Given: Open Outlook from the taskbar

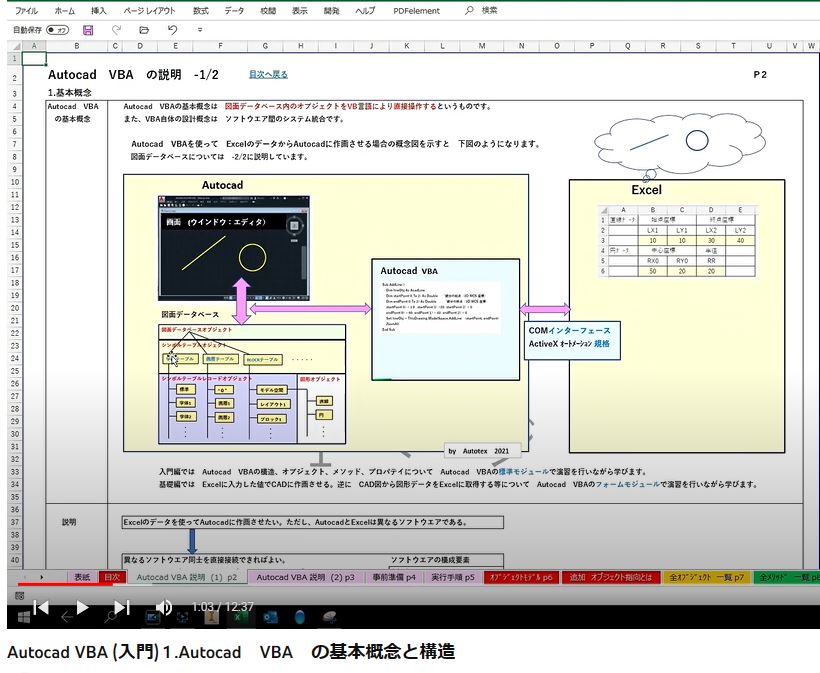Looking at the screenshot, I should (271, 618).
